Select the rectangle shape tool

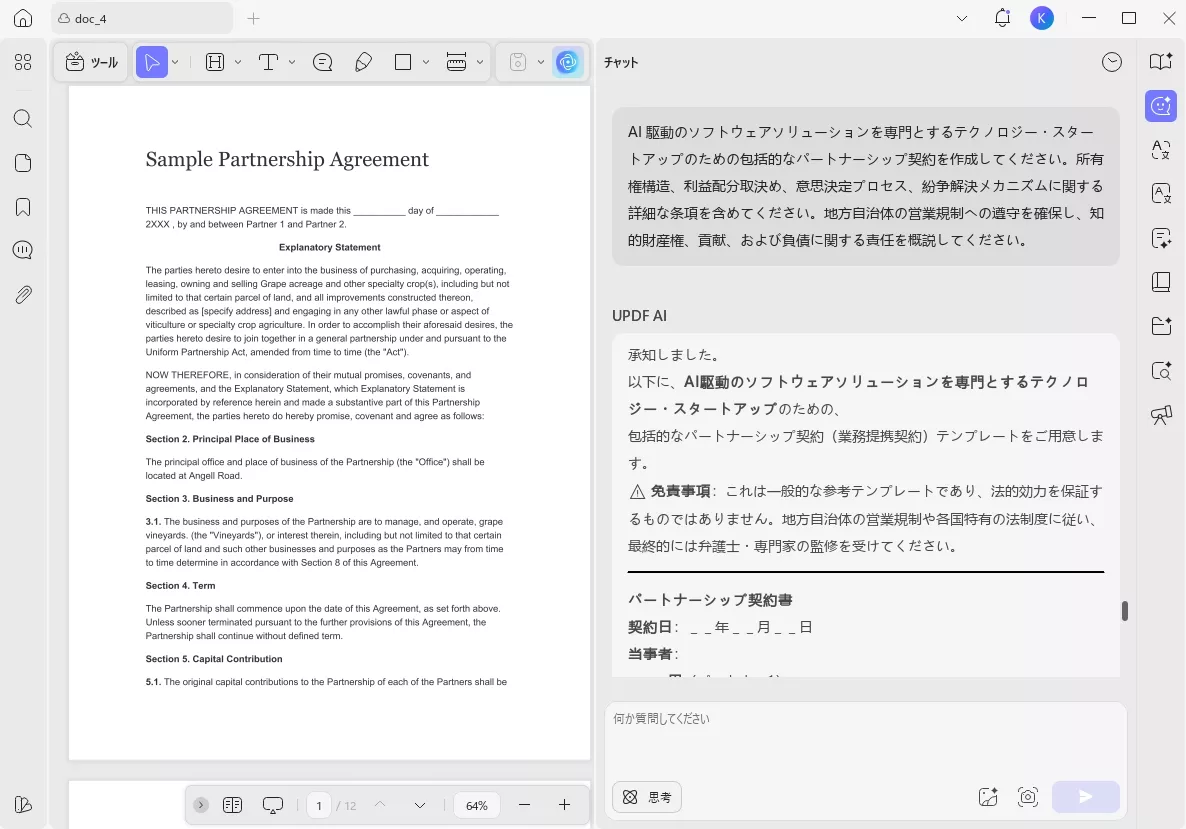pyautogui.click(x=403, y=62)
